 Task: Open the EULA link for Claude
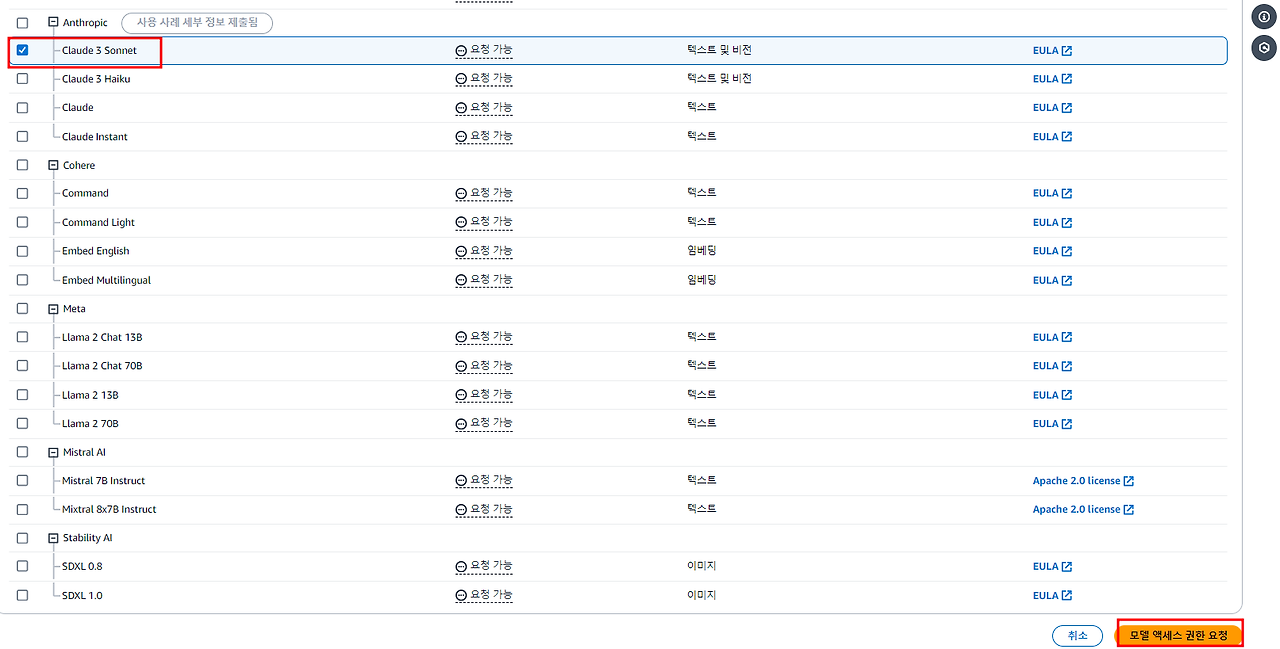[x=1052, y=108]
